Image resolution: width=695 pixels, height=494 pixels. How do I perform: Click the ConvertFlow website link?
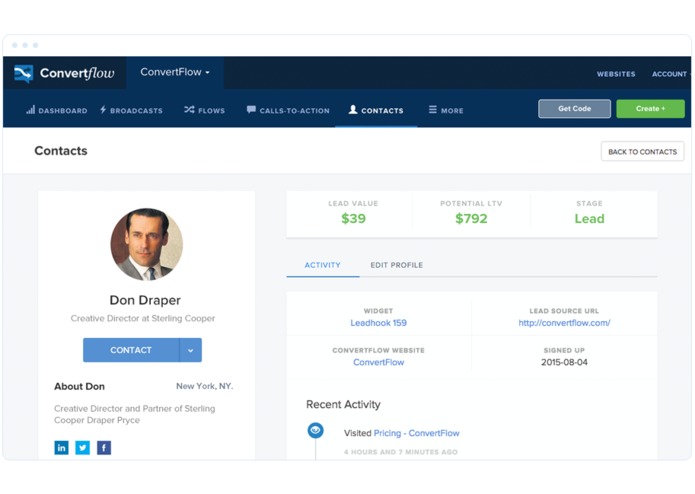coord(379,362)
